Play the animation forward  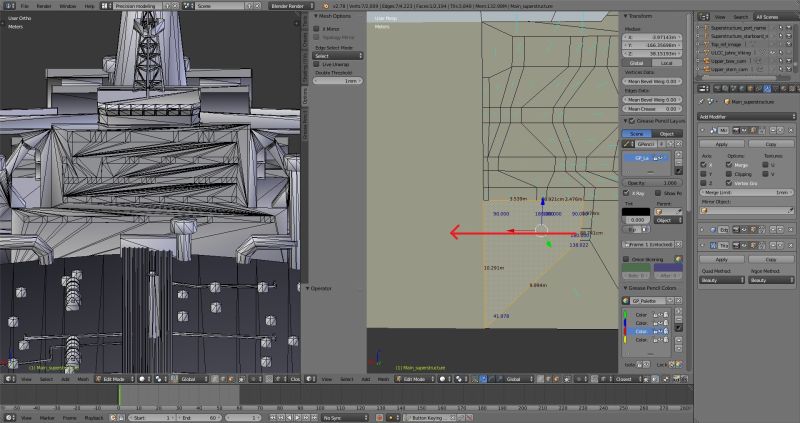click(299, 417)
